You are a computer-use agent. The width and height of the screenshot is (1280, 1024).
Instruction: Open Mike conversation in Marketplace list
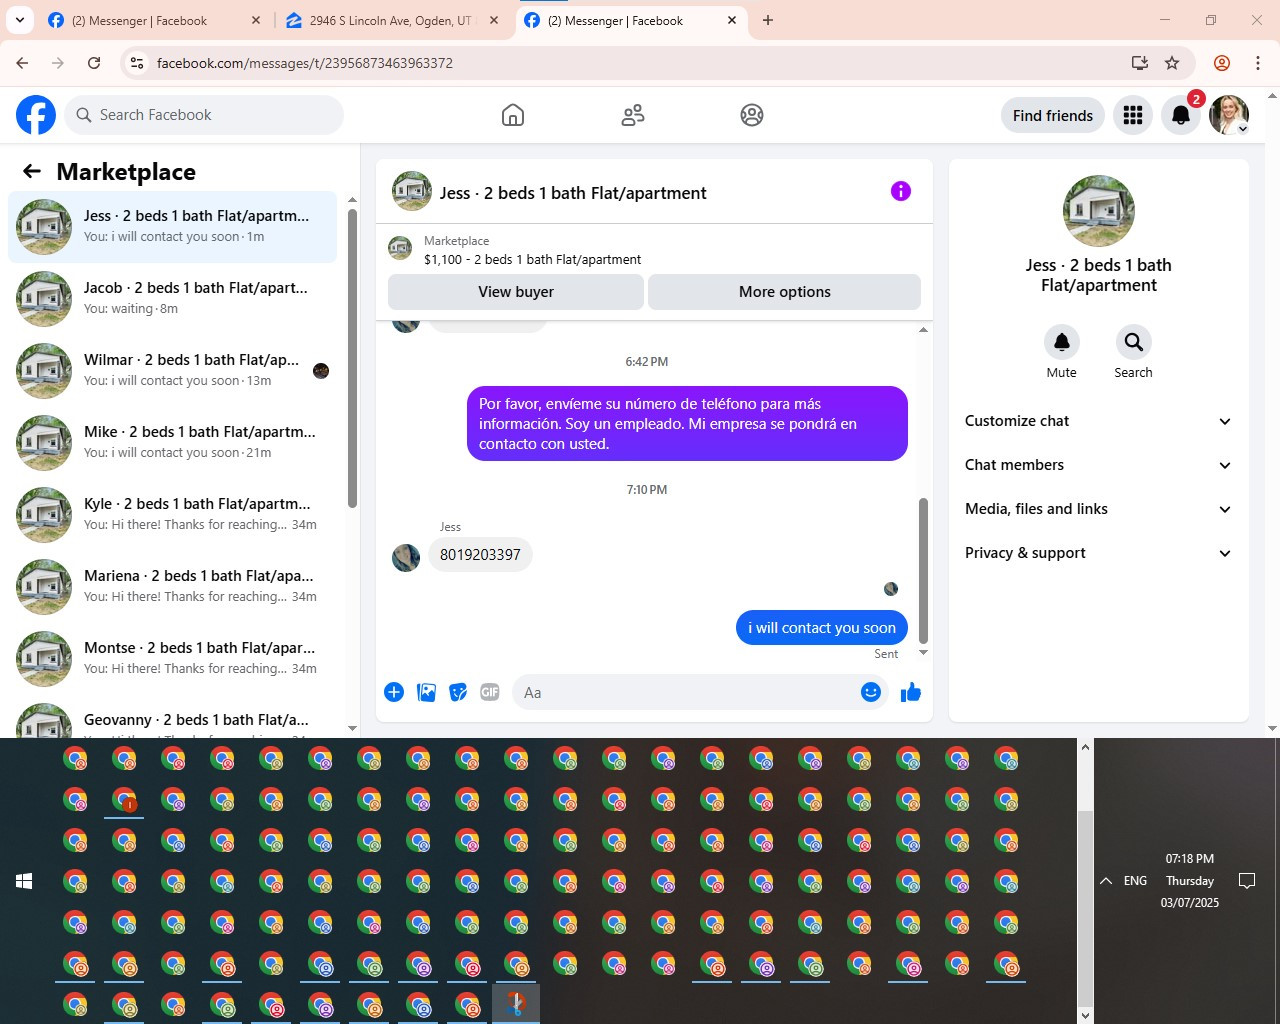tap(172, 443)
